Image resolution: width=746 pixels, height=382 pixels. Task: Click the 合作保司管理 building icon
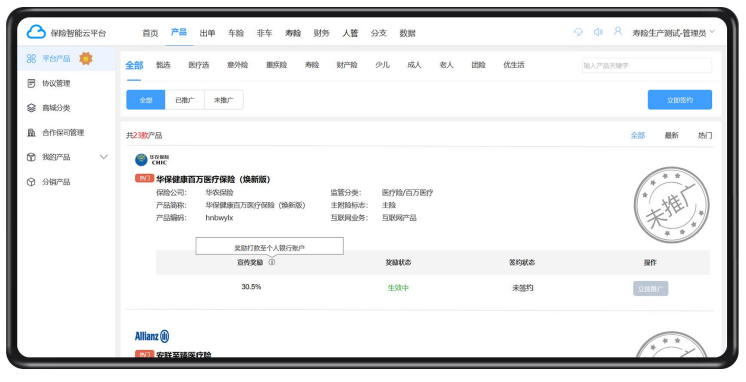[31, 133]
